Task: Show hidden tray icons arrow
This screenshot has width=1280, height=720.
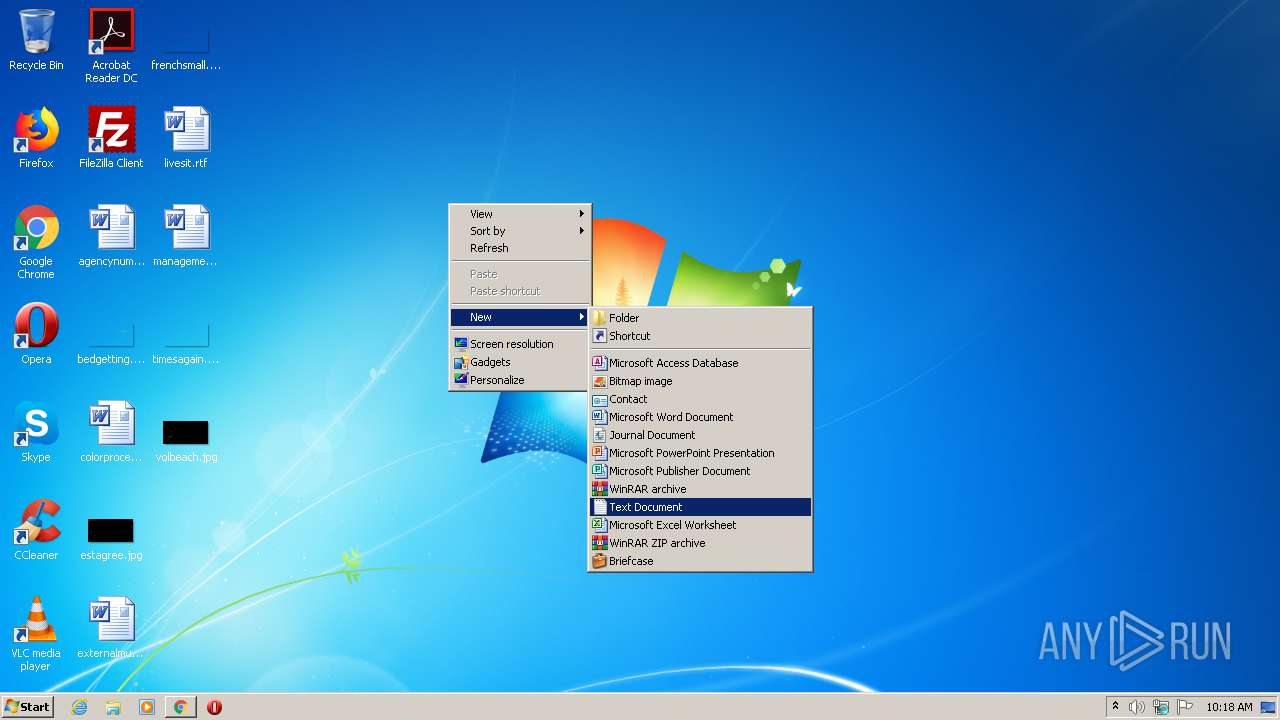Action: coord(1115,707)
